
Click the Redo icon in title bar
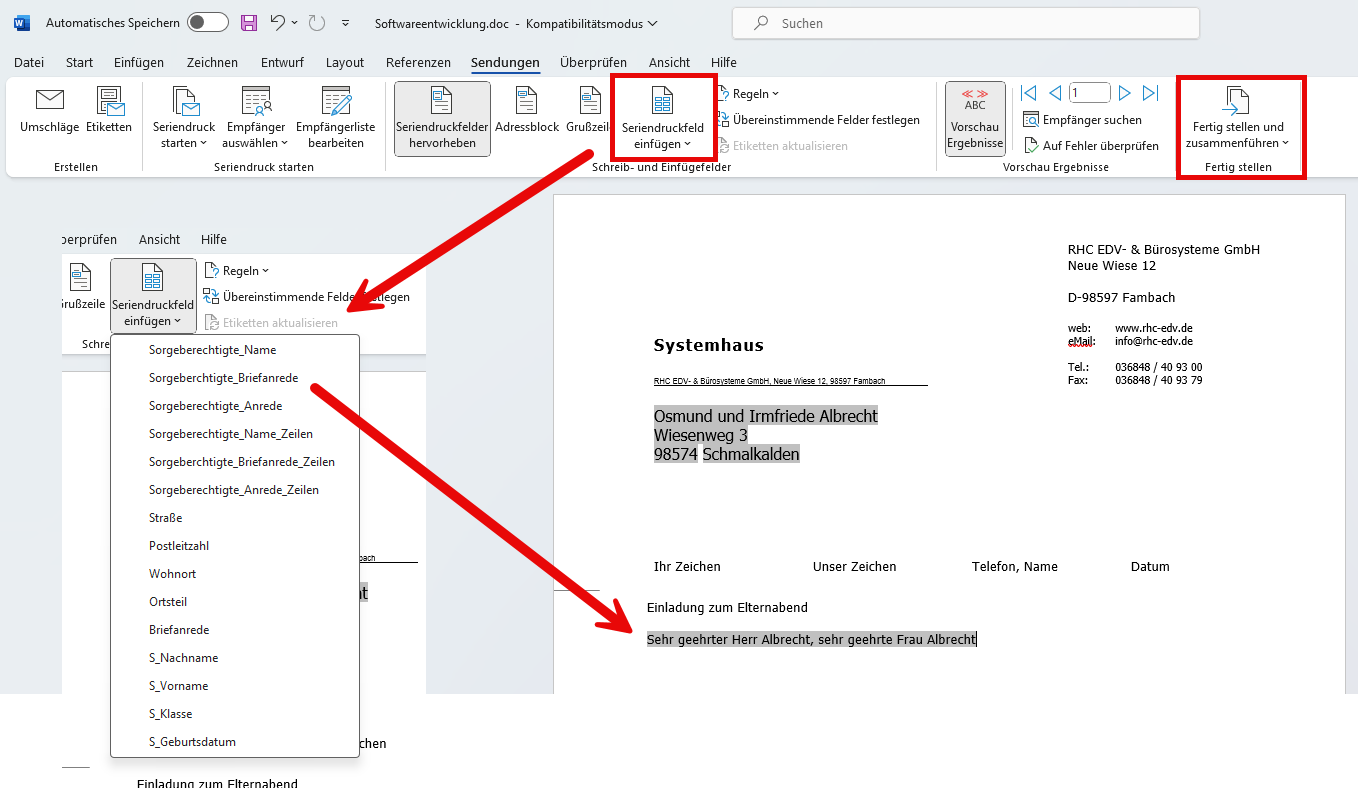316,22
